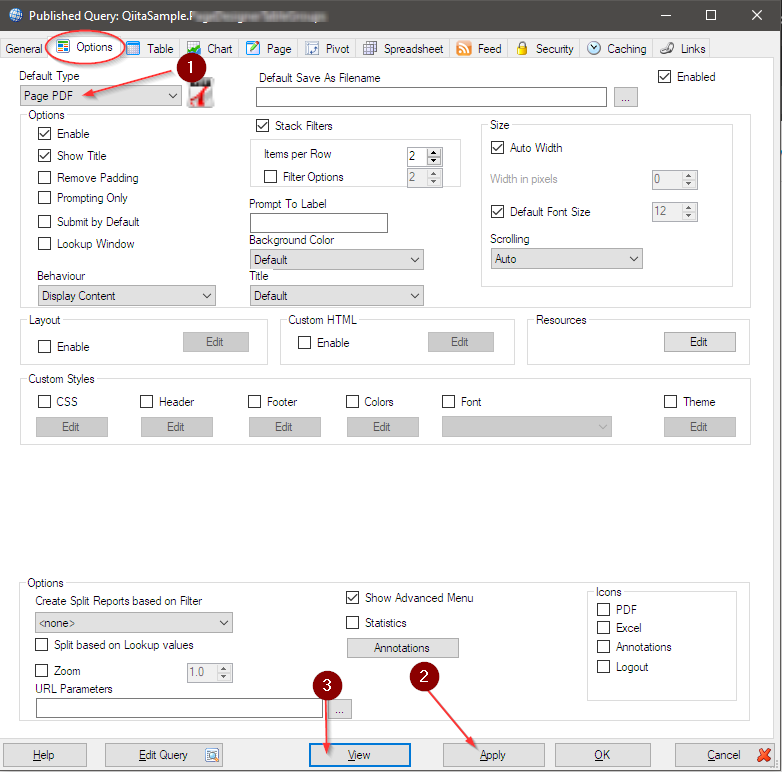Viewport: 782px width, 772px height.
Task: Click Edit in Resources group
Action: point(699,342)
